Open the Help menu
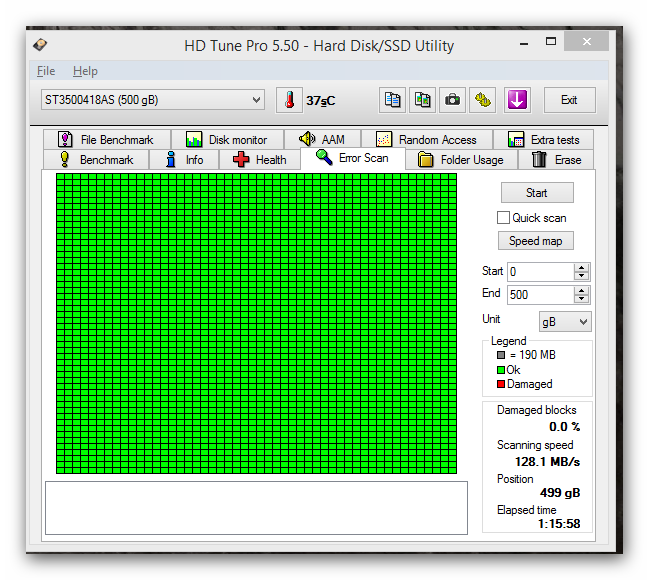Screen dimensions: 649x580 coord(85,71)
